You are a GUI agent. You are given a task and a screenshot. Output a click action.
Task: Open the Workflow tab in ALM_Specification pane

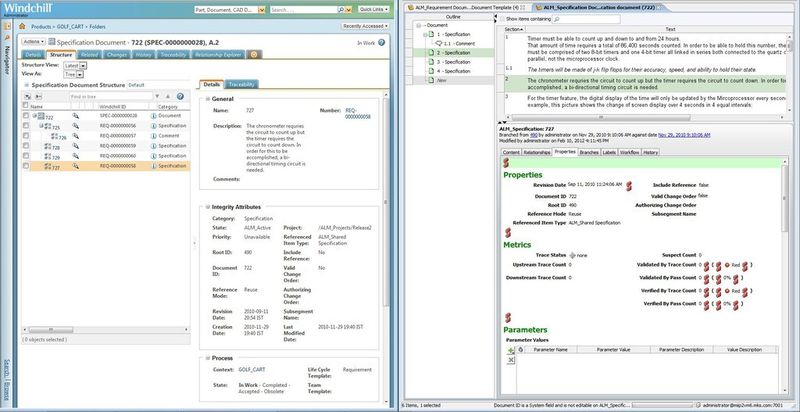629,152
